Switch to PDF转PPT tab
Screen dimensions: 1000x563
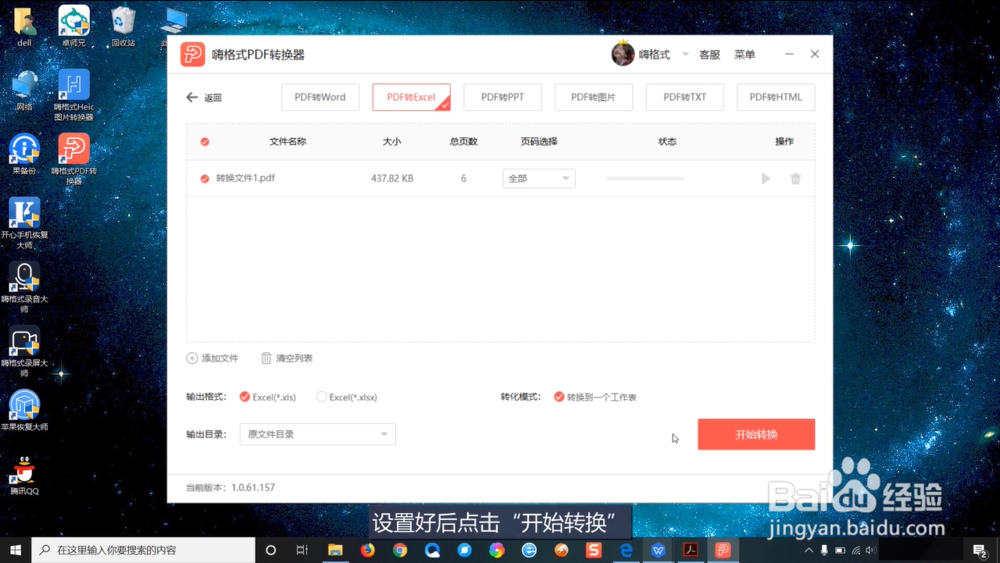pos(503,97)
